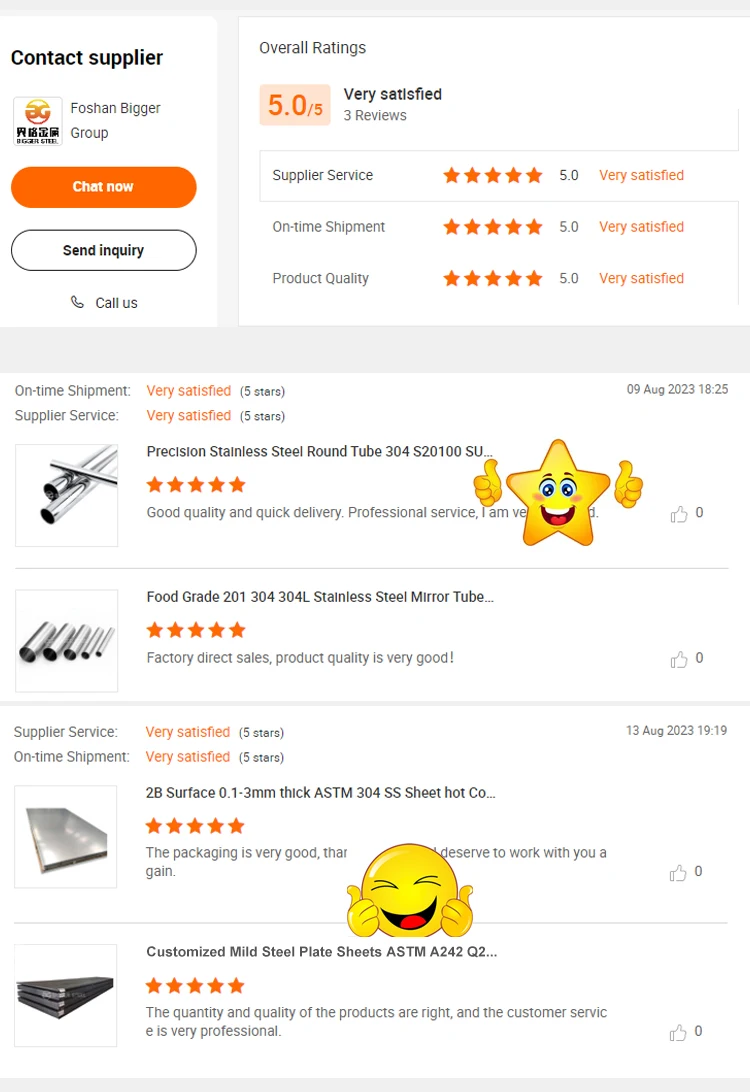The height and width of the screenshot is (1092, 750).
Task: Click the Foshan Bigger Group logo
Action: 38,121
